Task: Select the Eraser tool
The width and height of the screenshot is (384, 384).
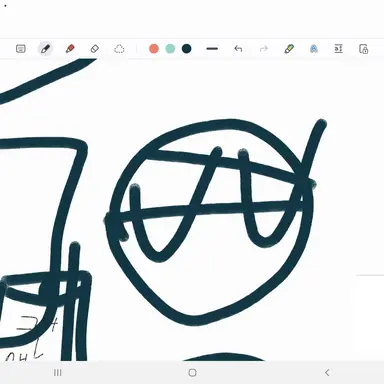Action: [95, 49]
